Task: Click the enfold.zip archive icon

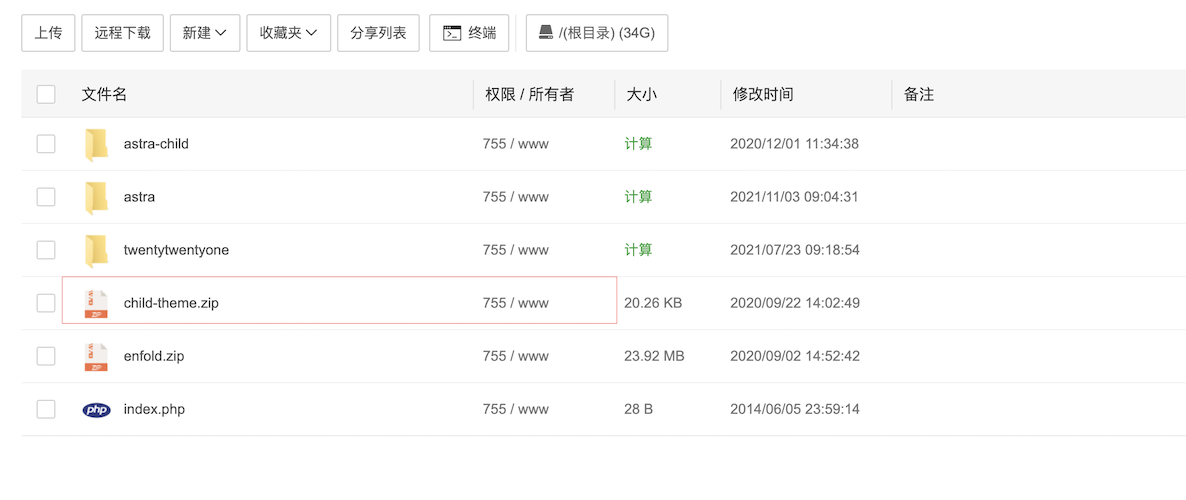Action: tap(96, 356)
